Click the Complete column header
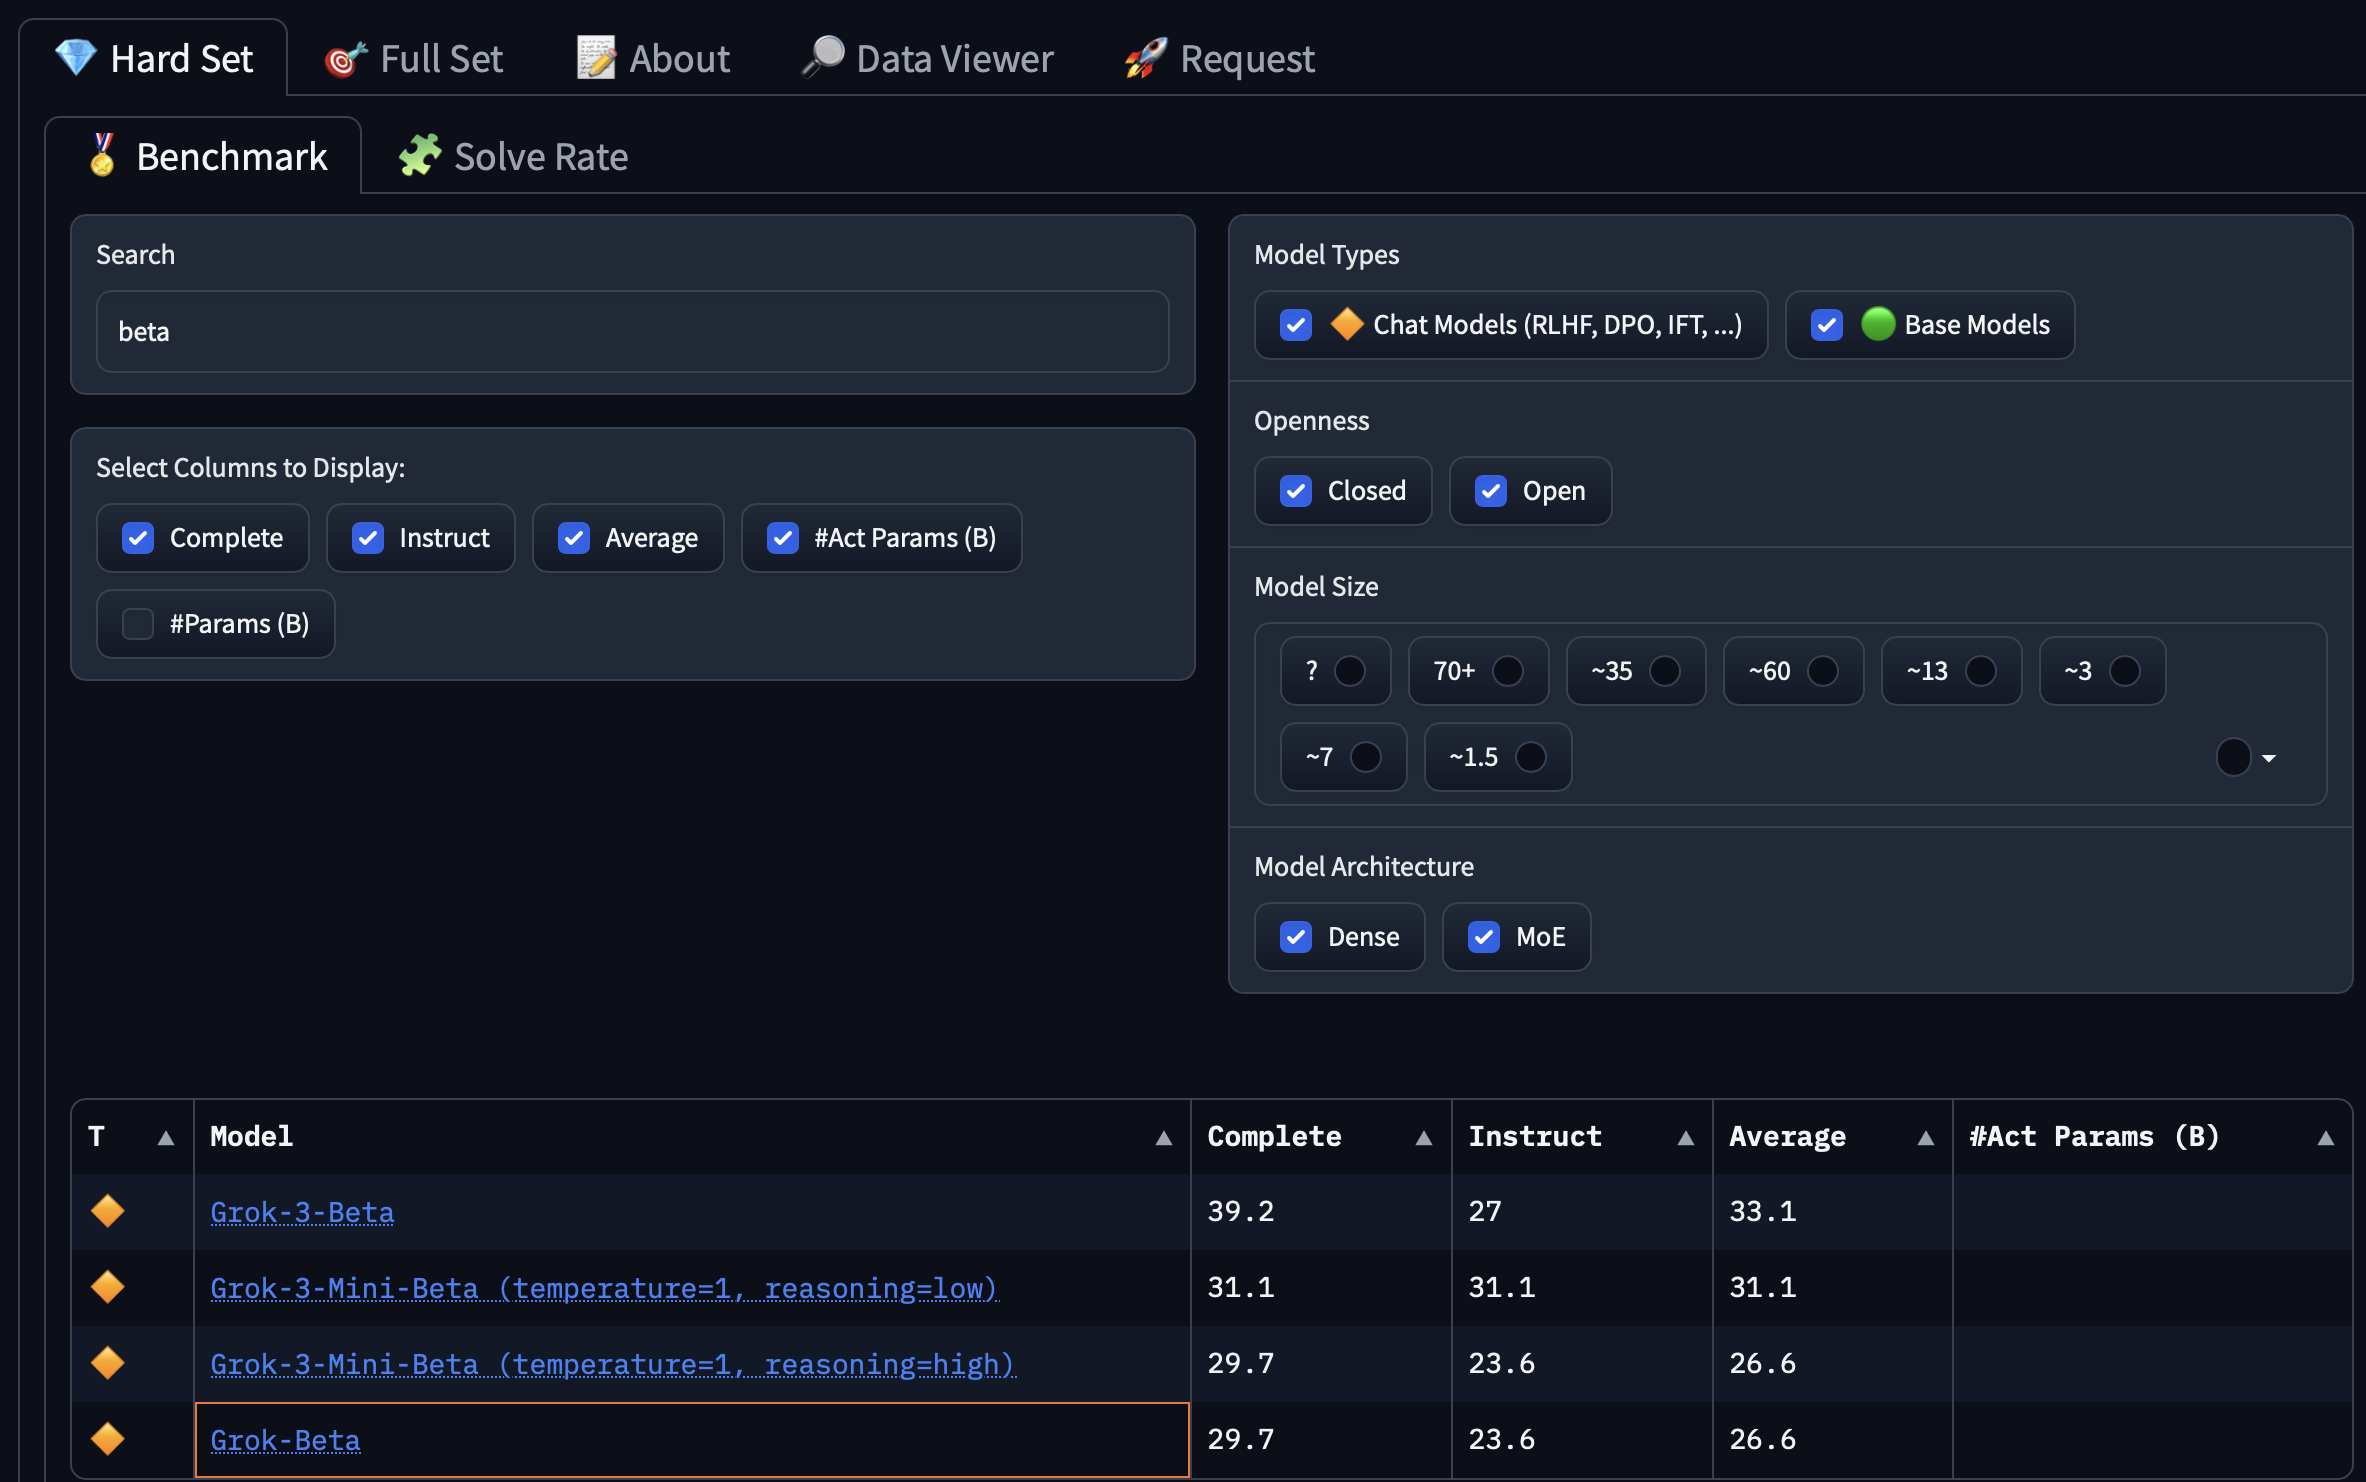This screenshot has height=1482, width=2366. [1321, 1137]
